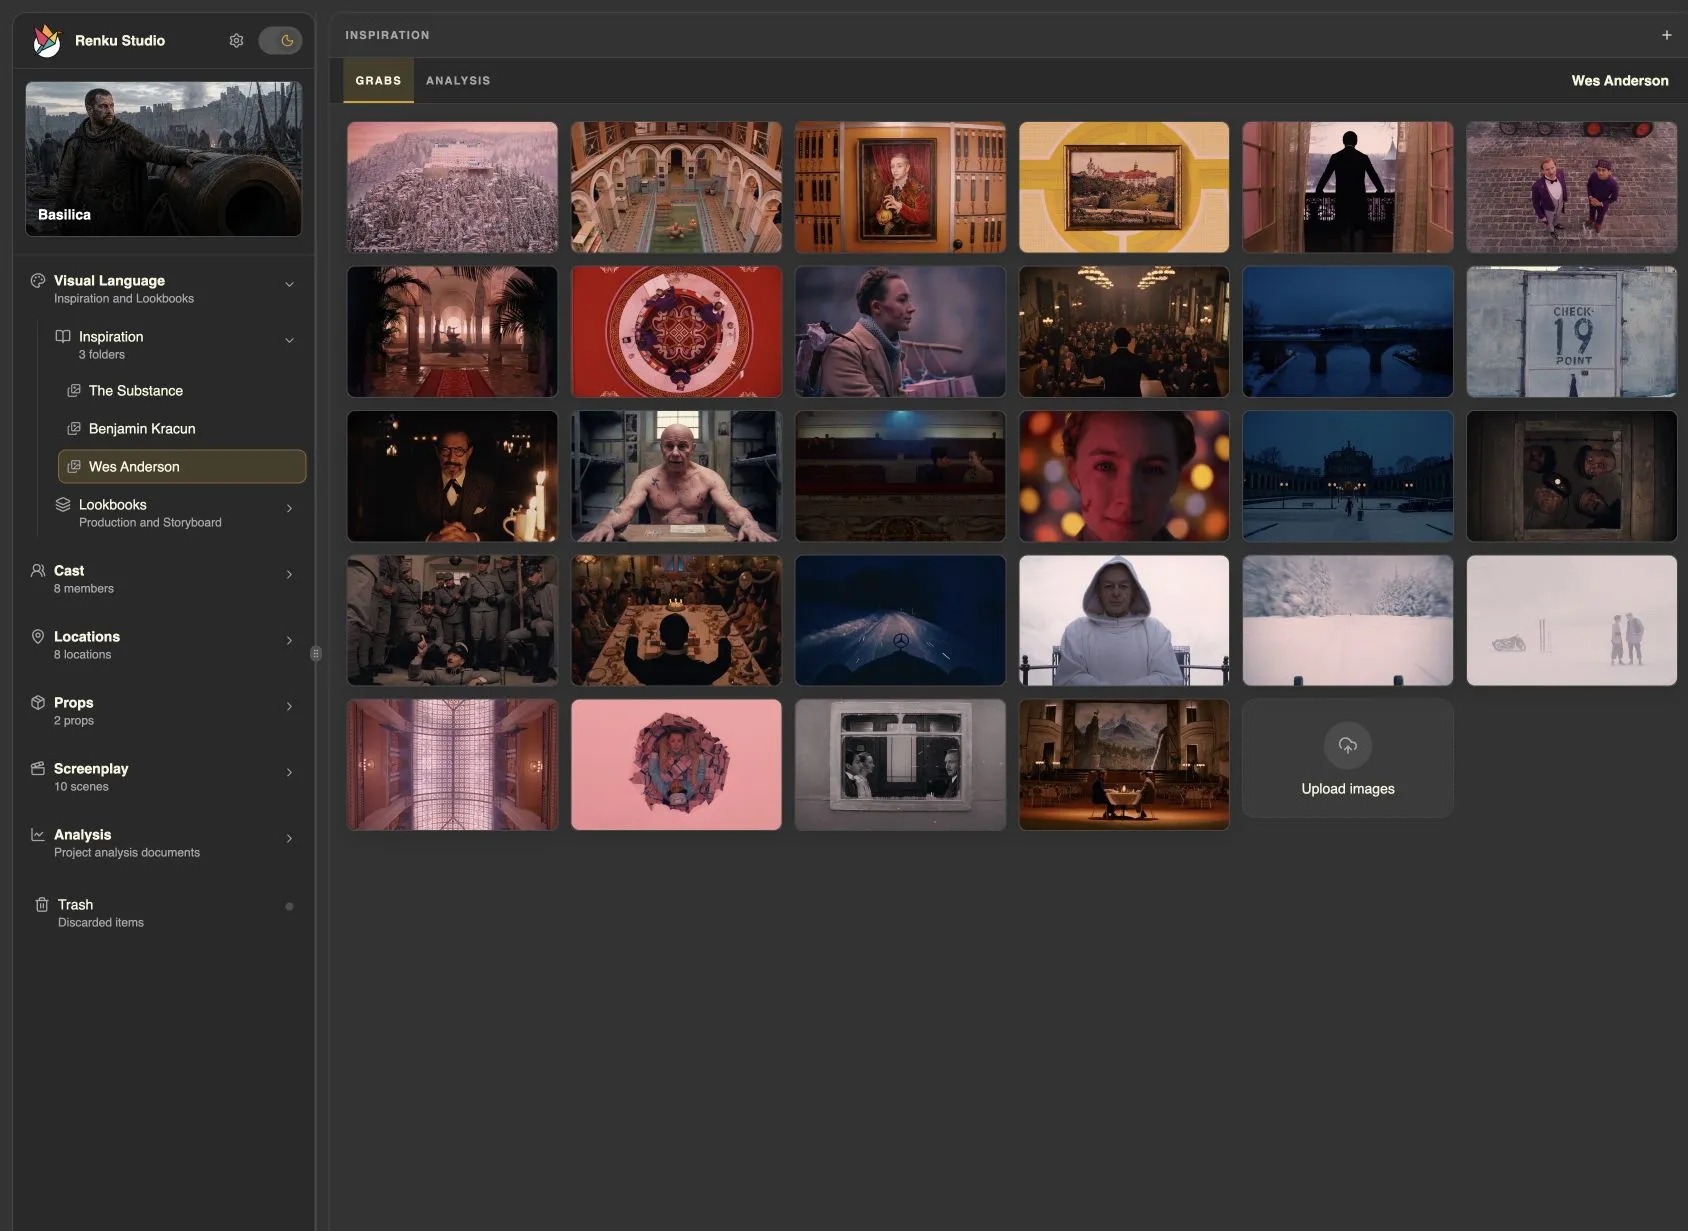Viewport: 1688px width, 1231px height.
Task: Click the Inspiration panel heading
Action: (387, 35)
